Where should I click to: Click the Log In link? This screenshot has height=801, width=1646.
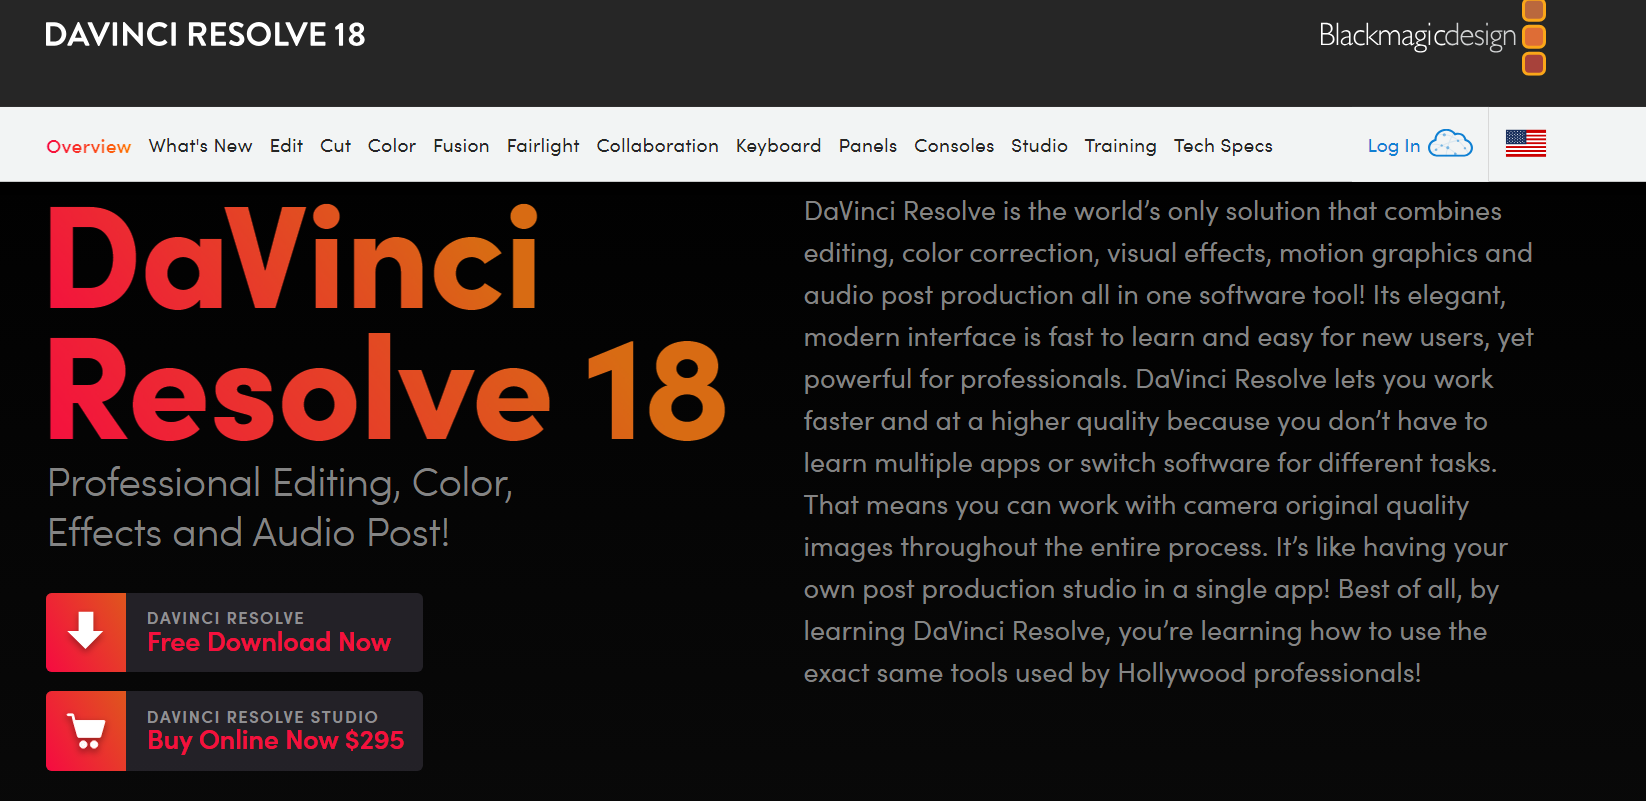point(1394,146)
